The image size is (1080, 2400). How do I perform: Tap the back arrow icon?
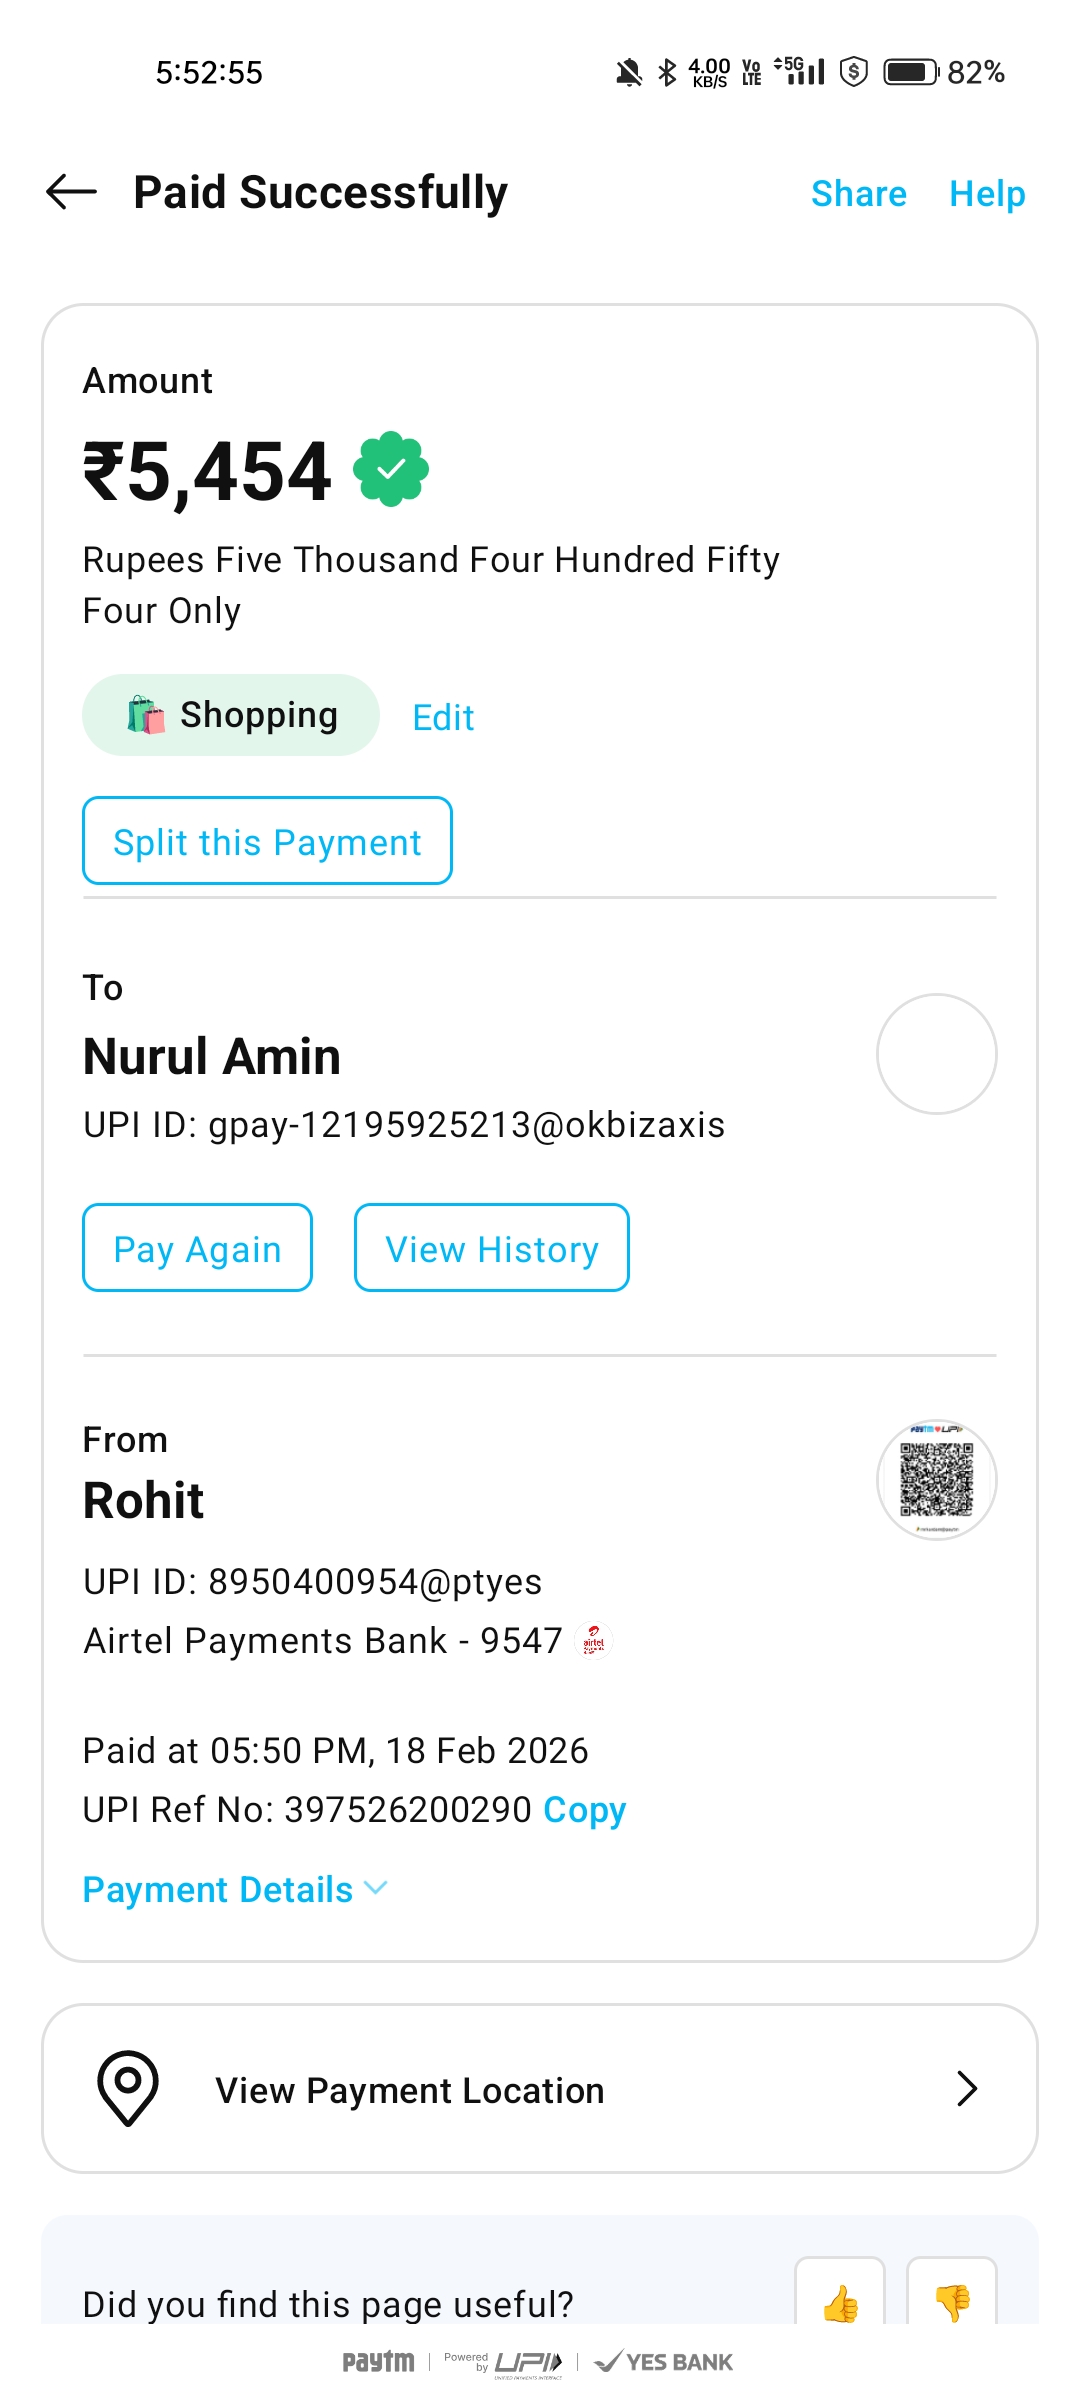71,192
